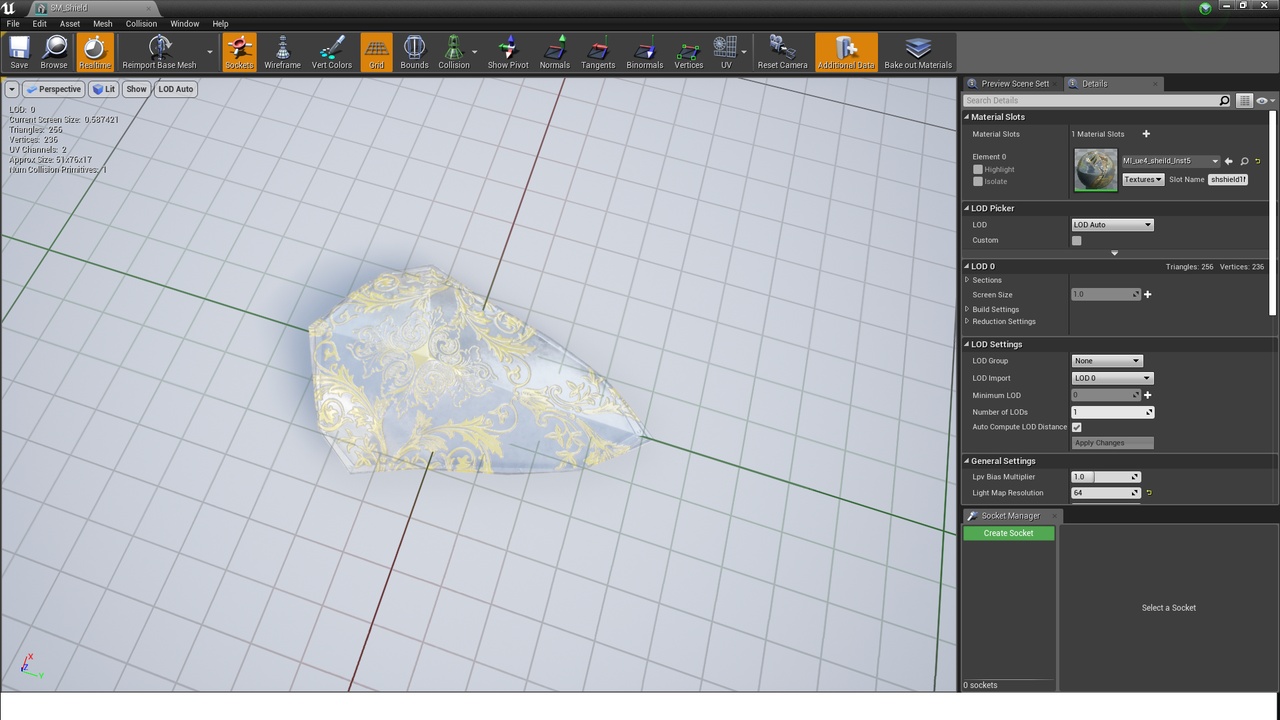Toggle the Bounds display icon

click(x=414, y=52)
